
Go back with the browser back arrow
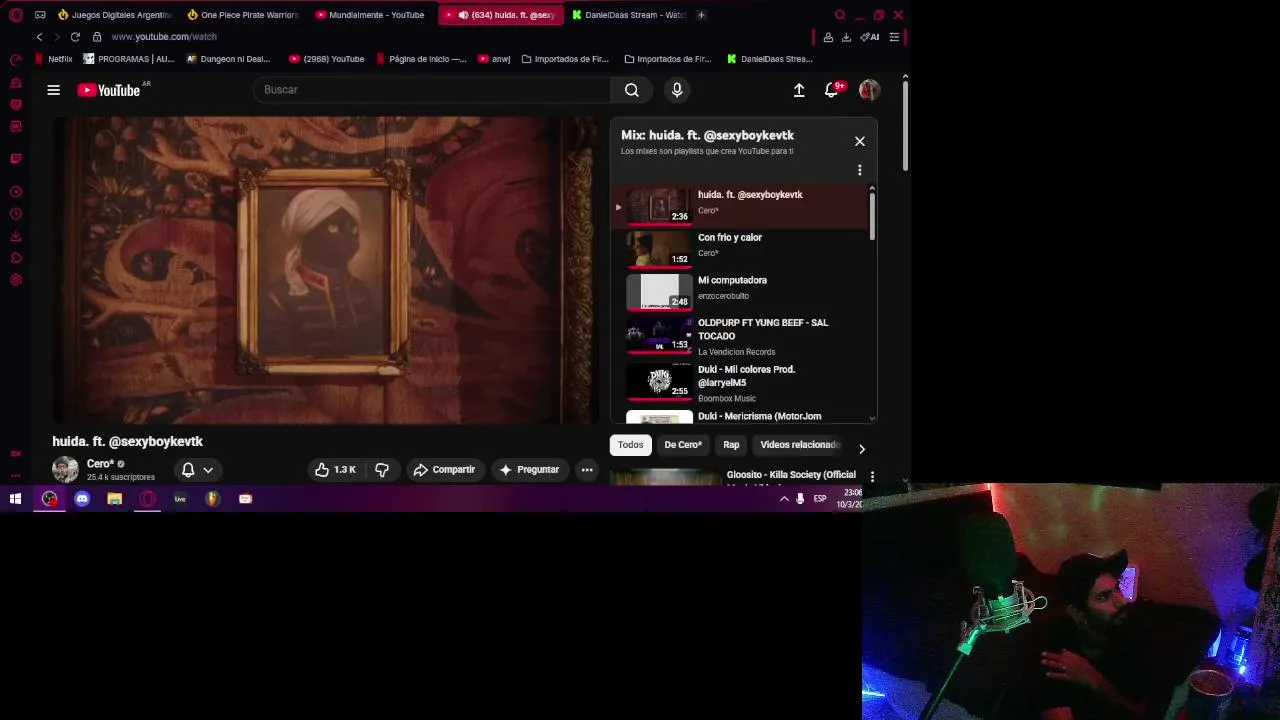click(x=39, y=37)
